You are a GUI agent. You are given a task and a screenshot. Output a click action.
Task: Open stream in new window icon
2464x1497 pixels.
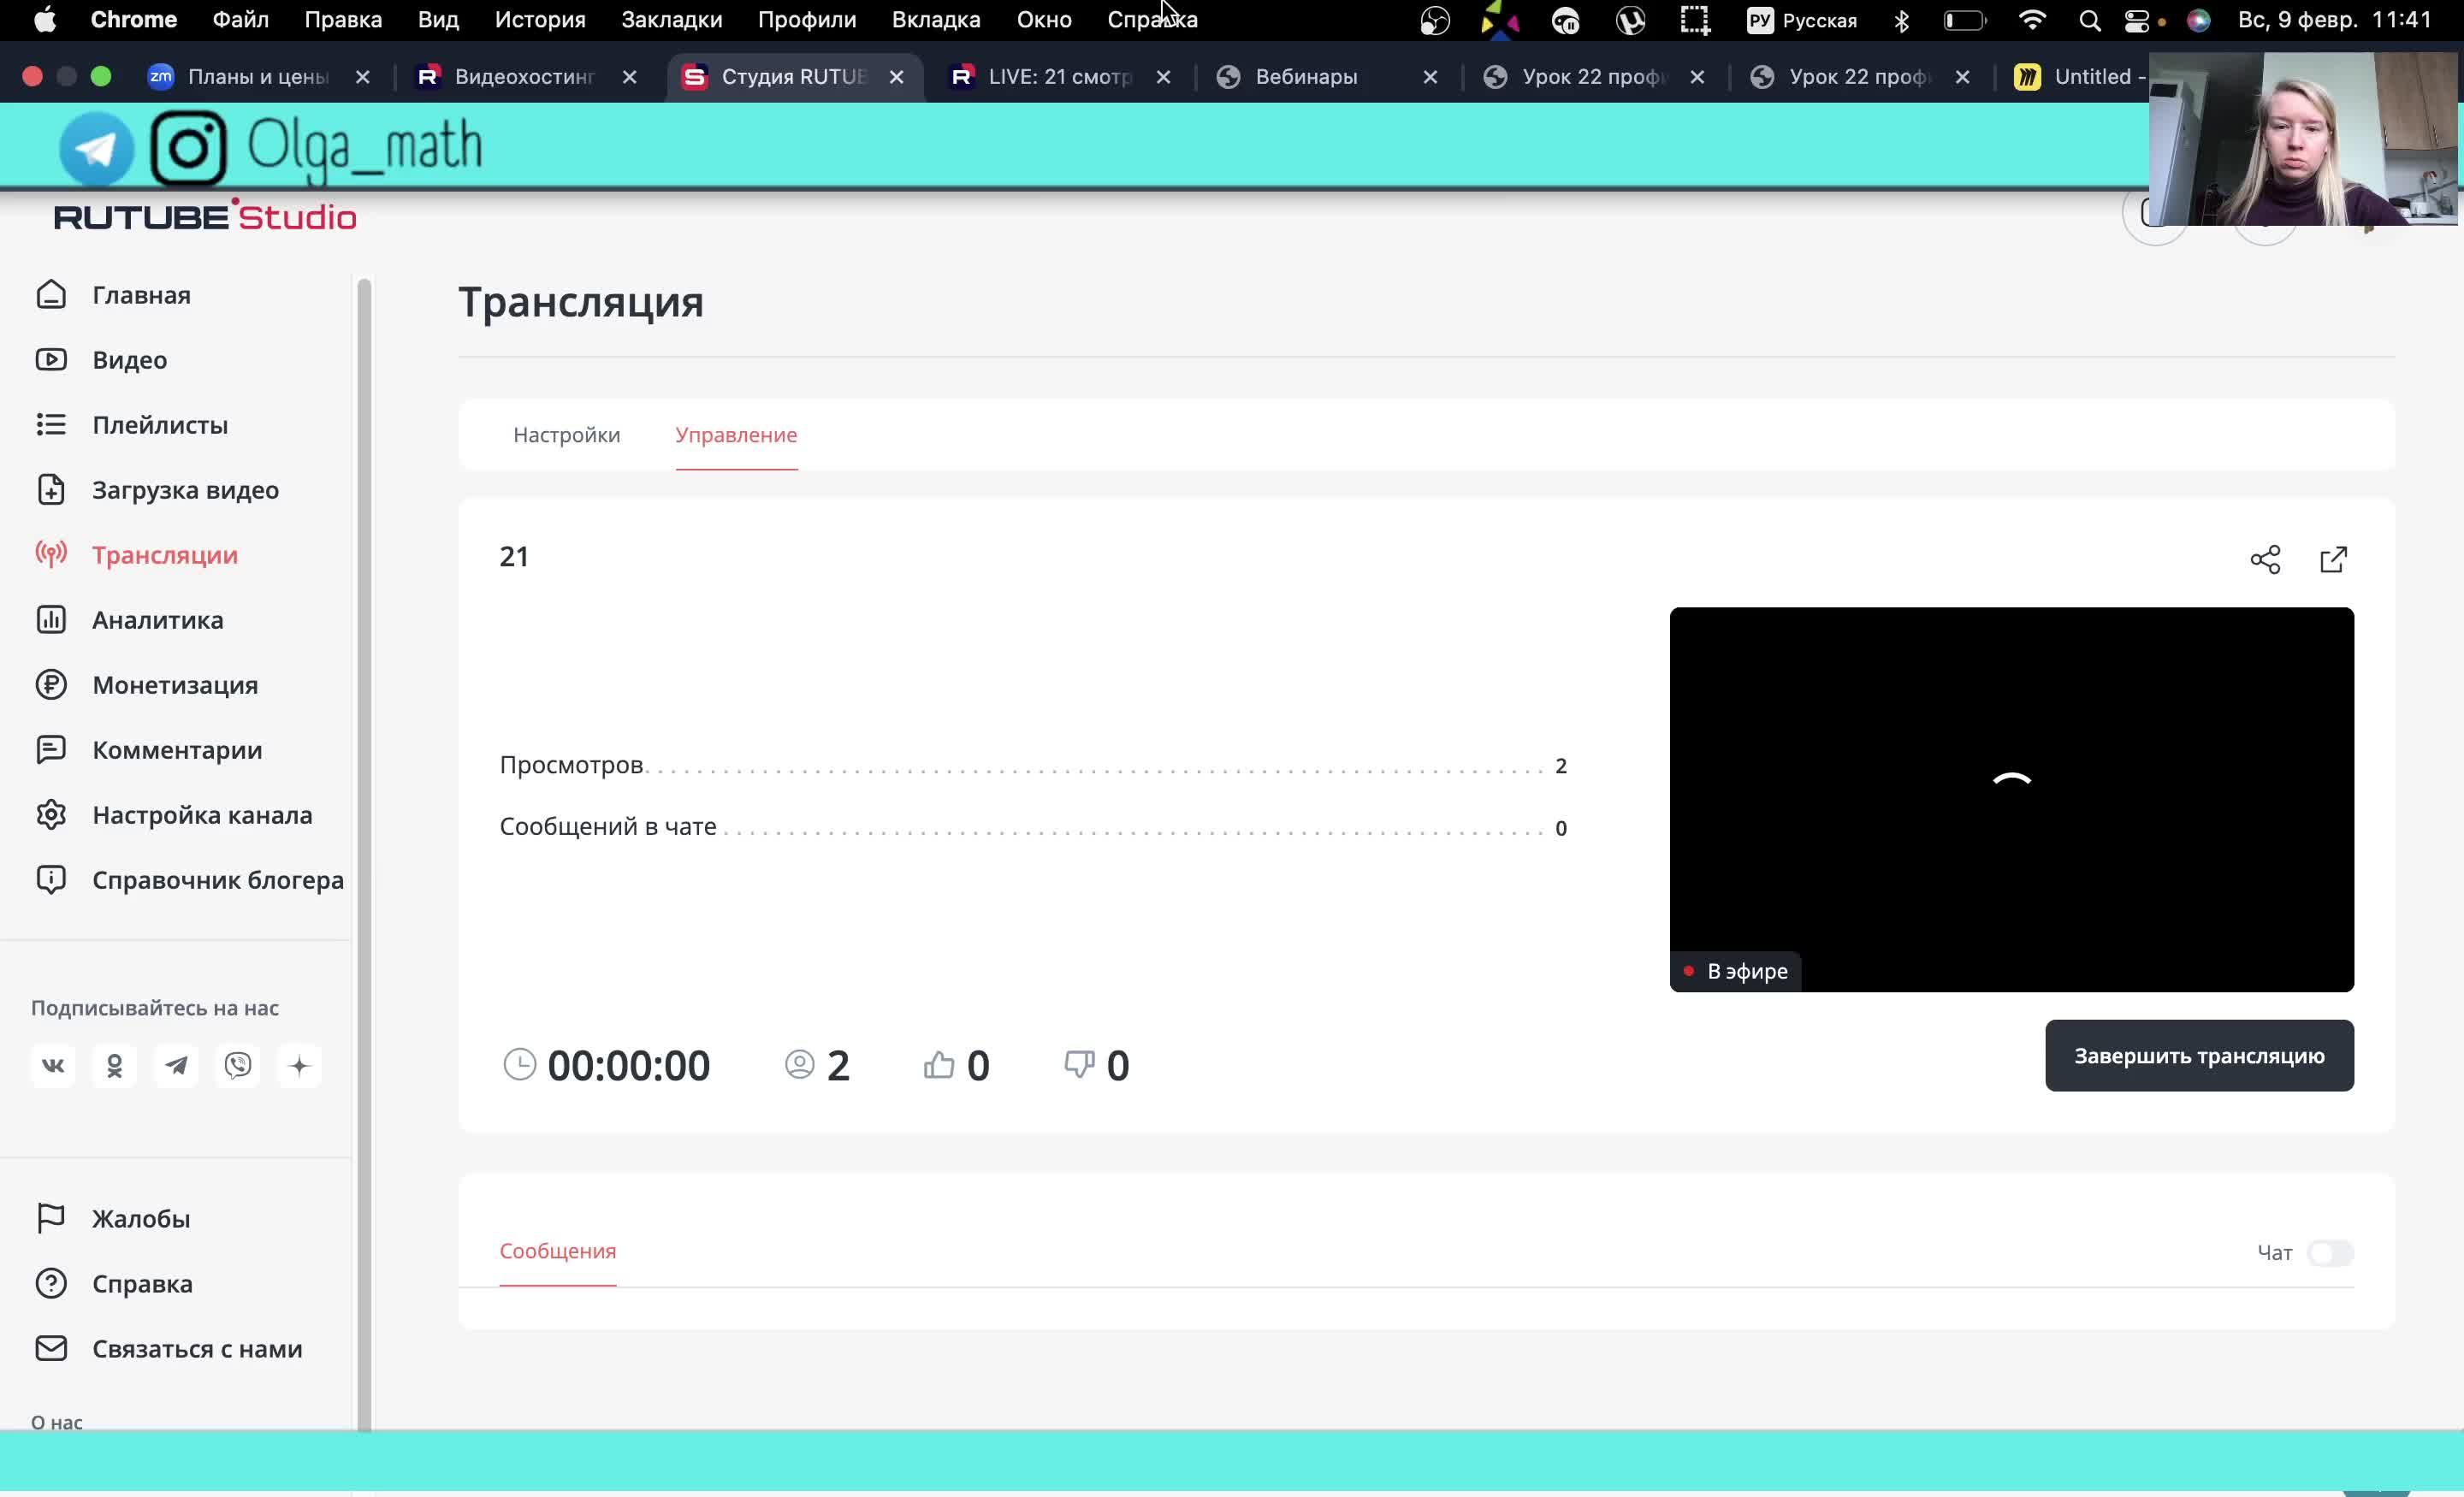tap(2332, 559)
